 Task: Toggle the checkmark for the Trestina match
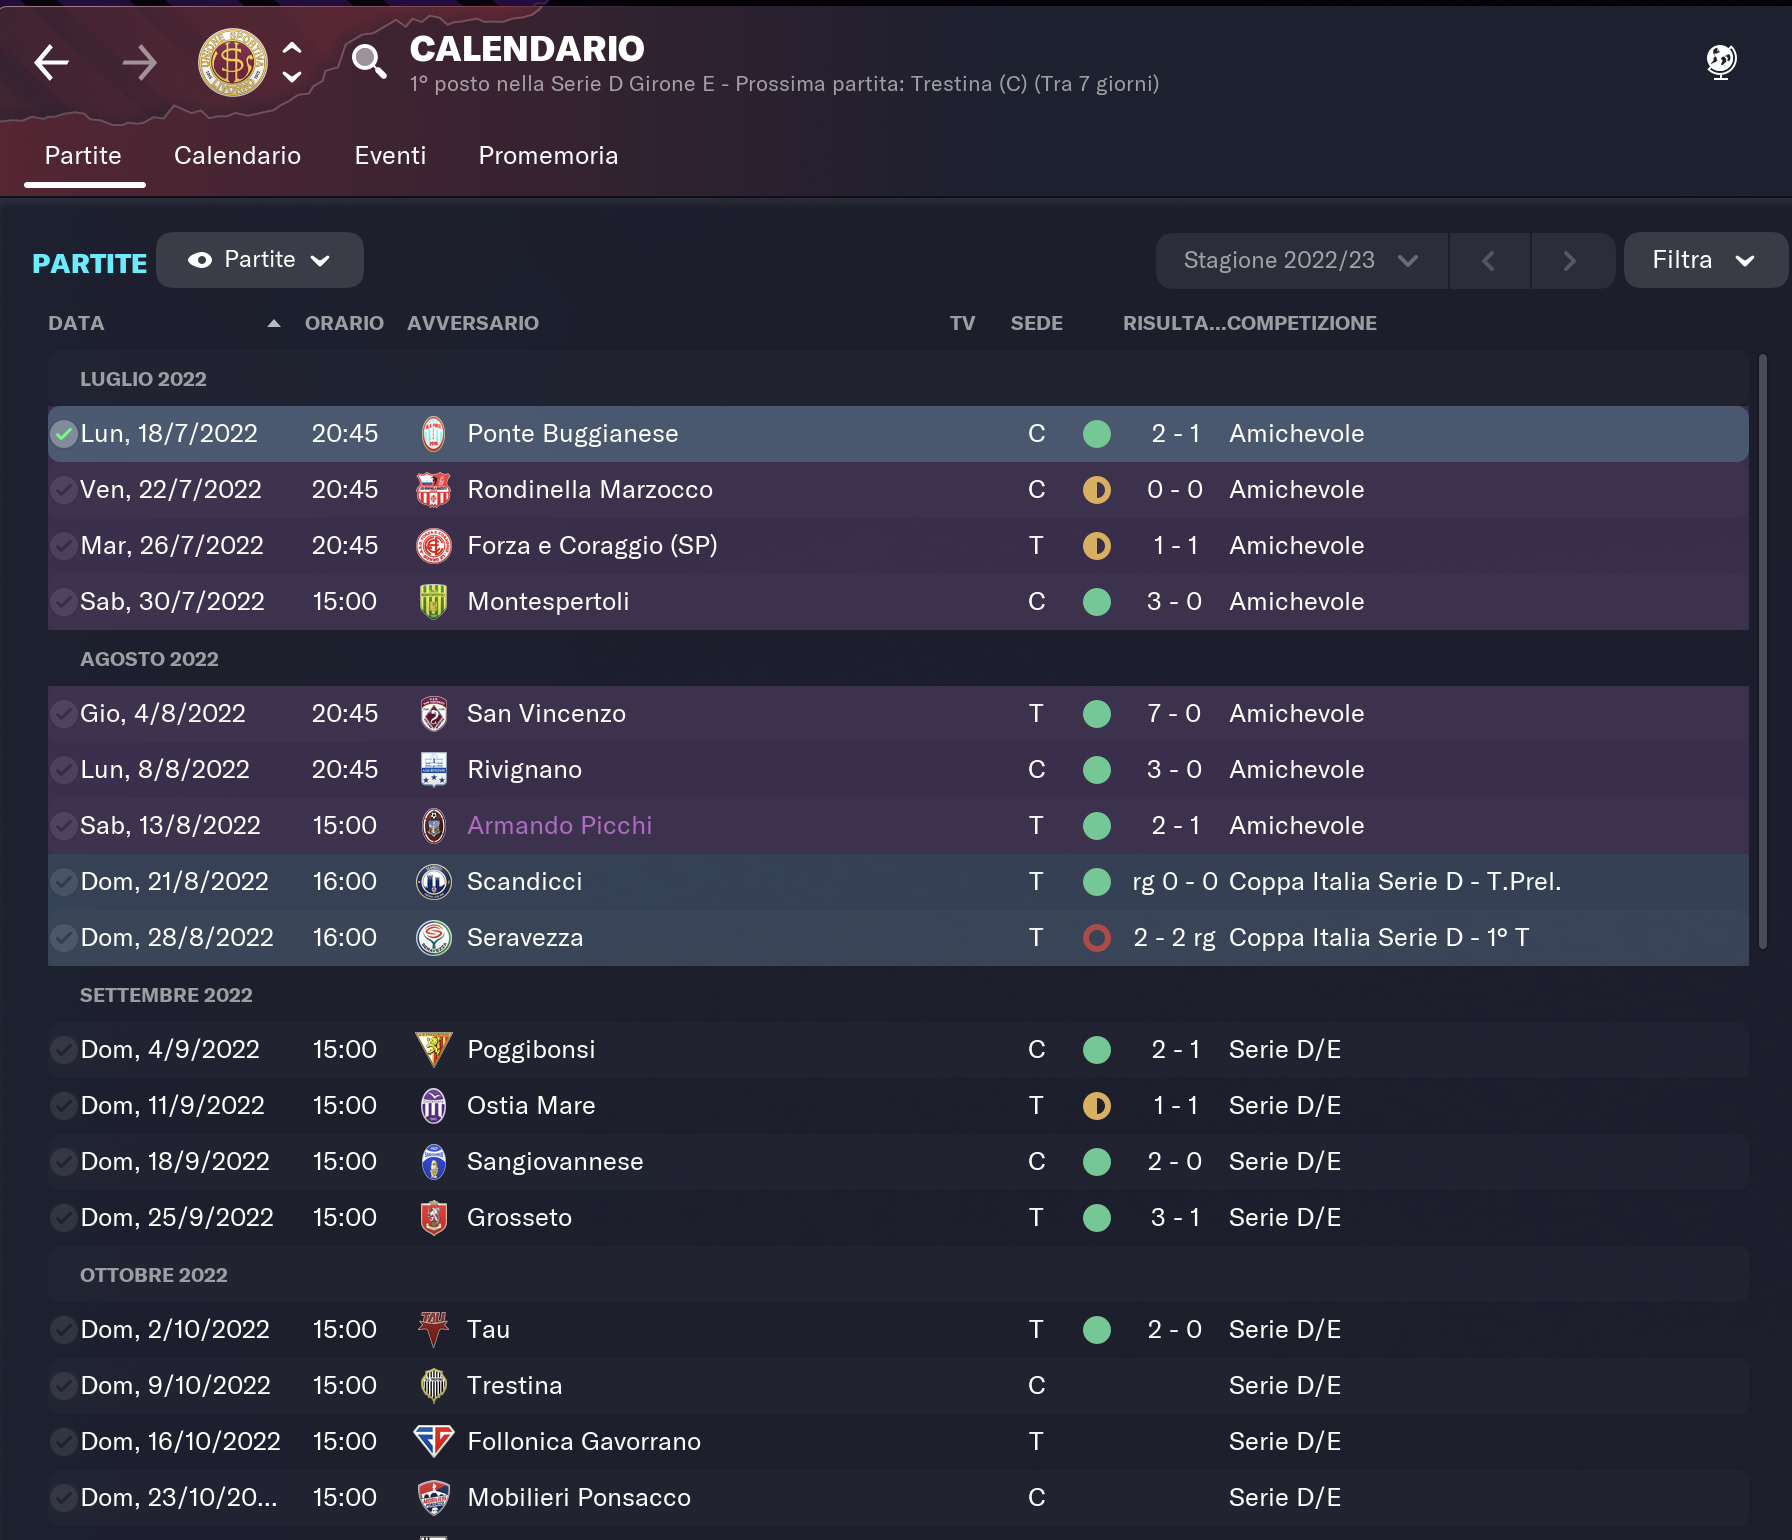click(64, 1386)
